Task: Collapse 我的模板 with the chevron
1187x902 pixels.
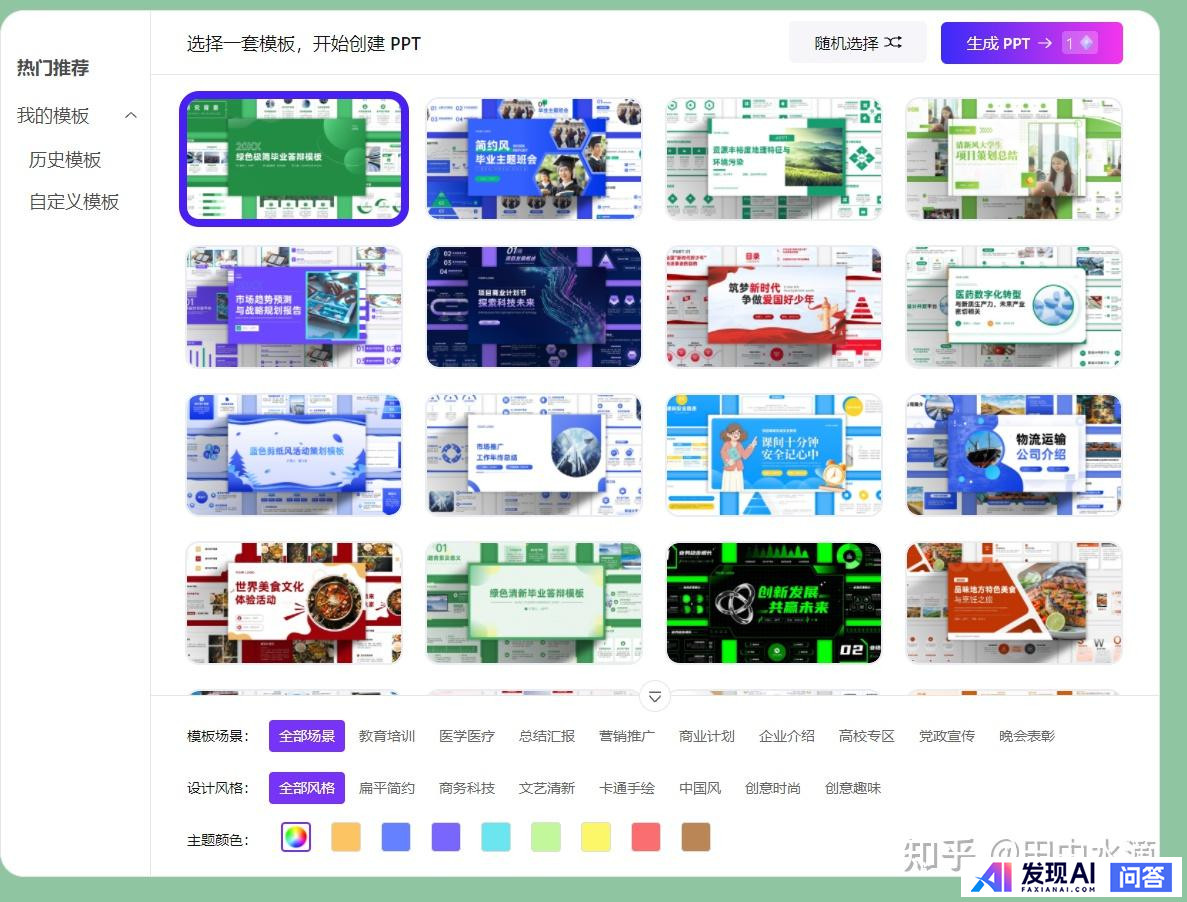Action: click(x=131, y=116)
